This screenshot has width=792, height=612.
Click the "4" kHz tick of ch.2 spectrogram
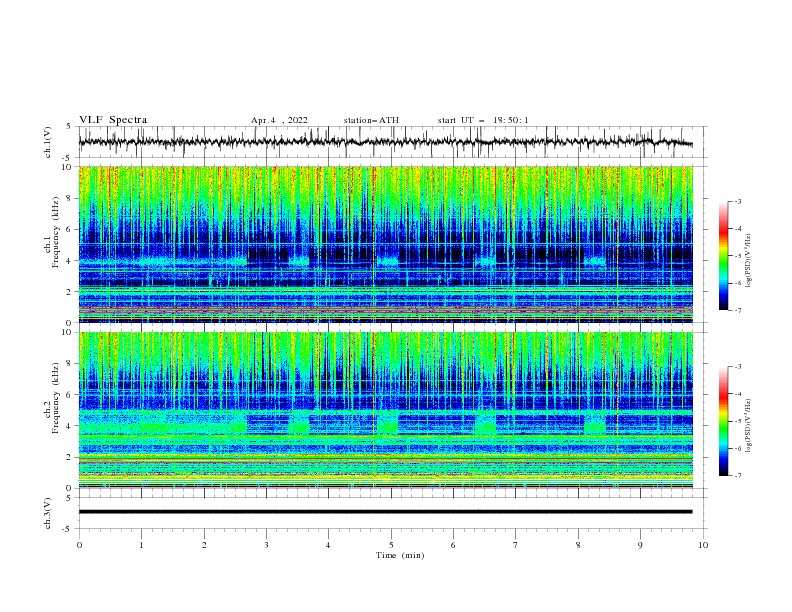[x=71, y=426]
